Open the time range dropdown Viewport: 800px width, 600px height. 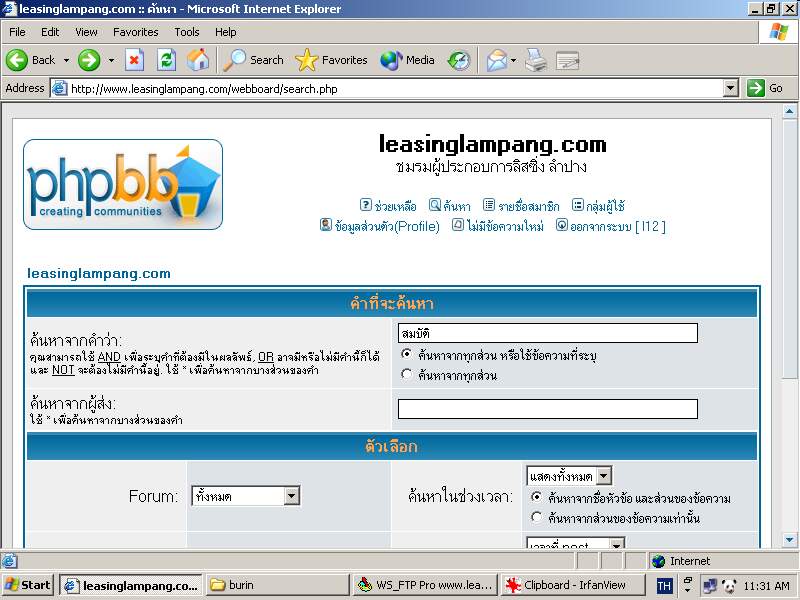click(603, 476)
